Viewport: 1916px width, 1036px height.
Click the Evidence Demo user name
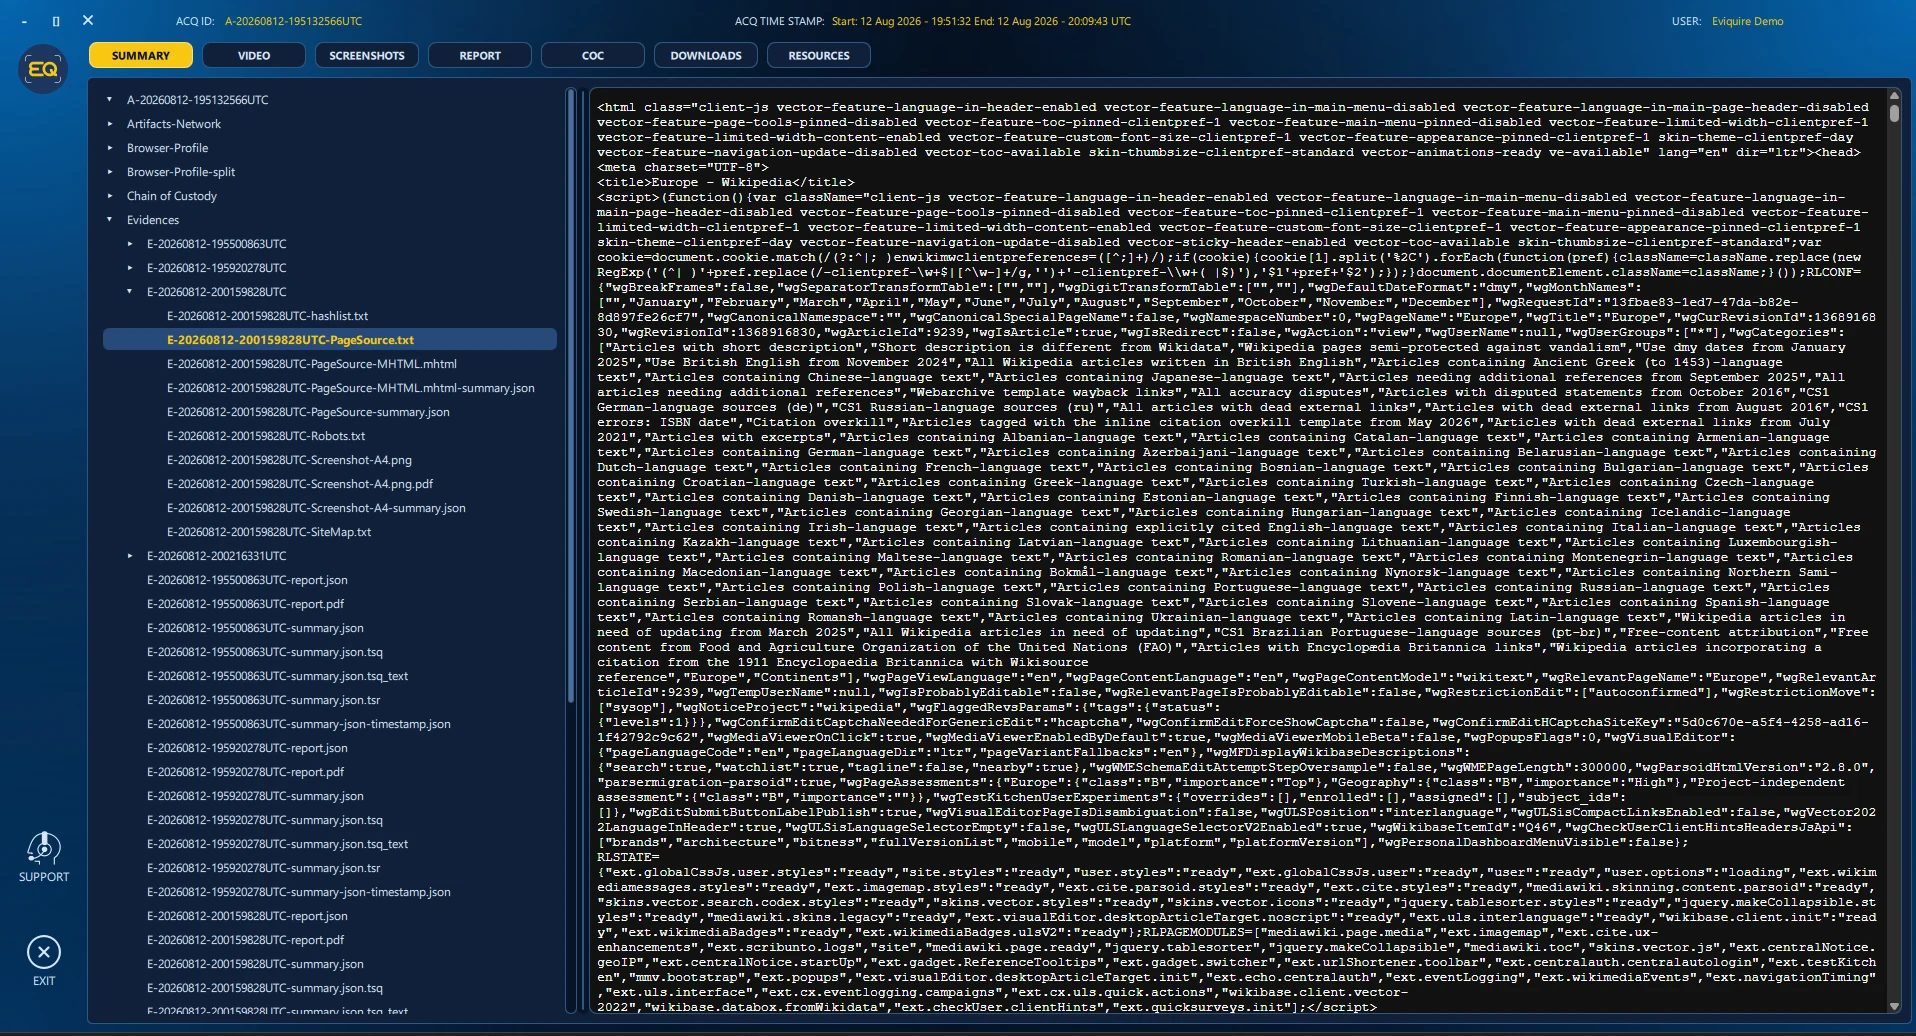click(1747, 21)
